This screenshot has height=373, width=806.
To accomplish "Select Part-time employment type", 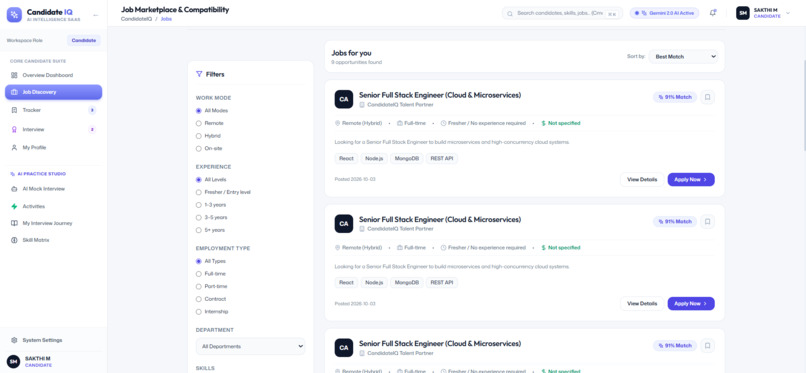I will tap(198, 286).
